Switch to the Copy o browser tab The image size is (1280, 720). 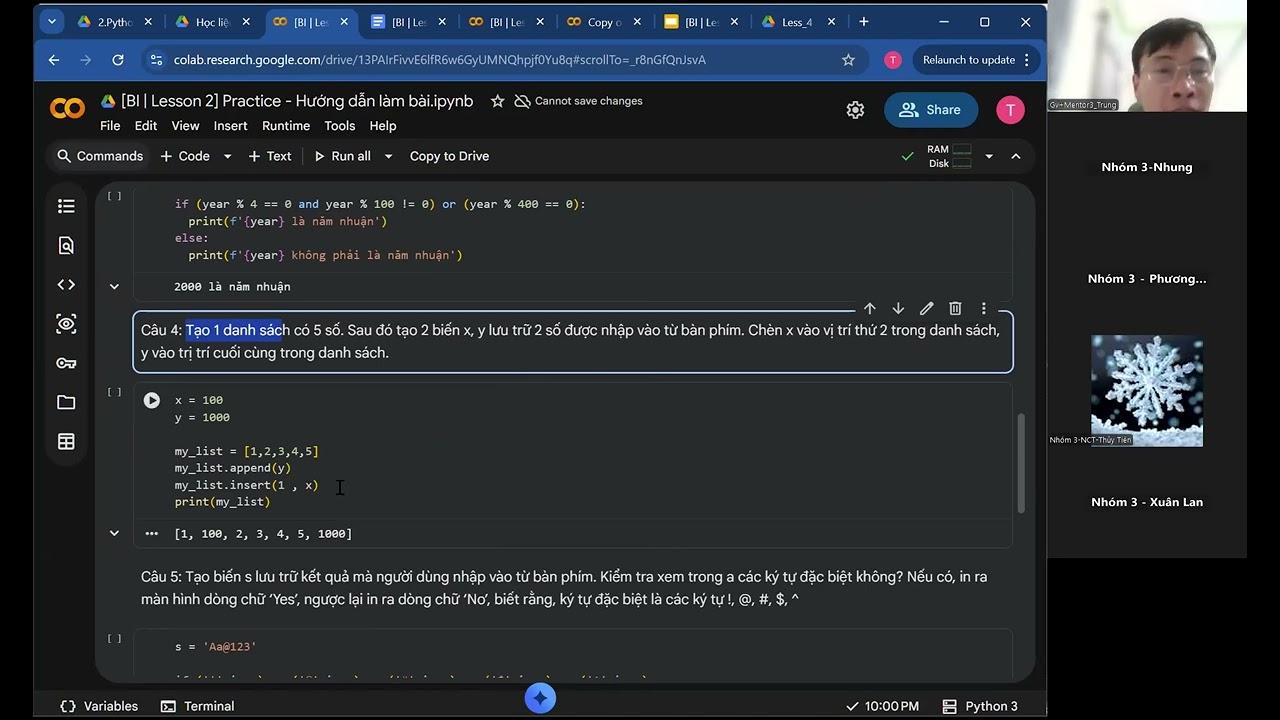click(x=605, y=22)
